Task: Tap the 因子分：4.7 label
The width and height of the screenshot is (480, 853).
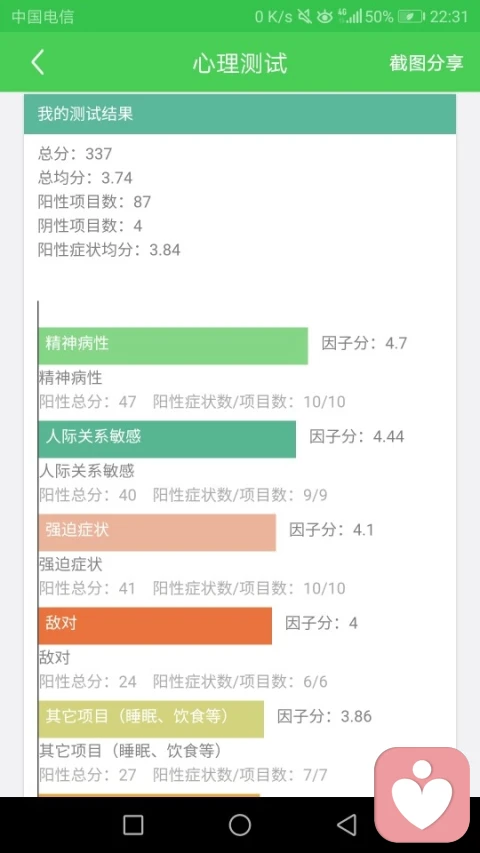Action: click(364, 343)
